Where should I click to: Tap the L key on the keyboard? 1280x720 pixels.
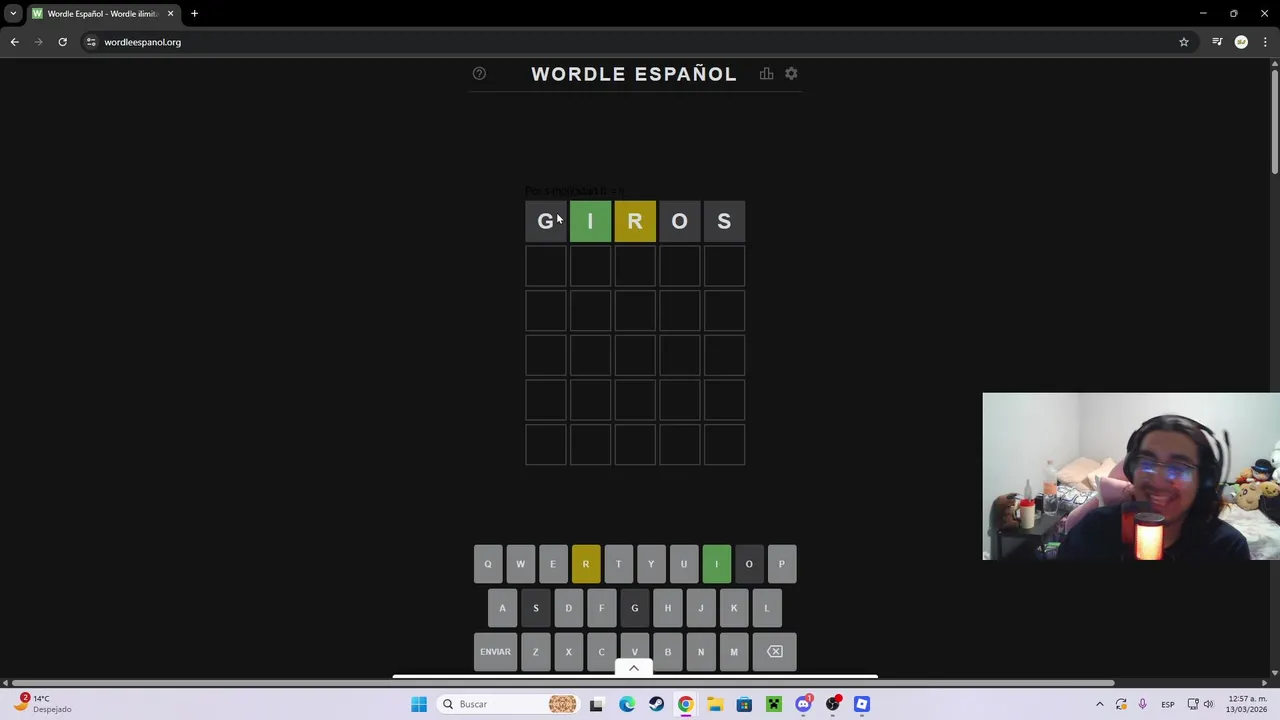766,608
